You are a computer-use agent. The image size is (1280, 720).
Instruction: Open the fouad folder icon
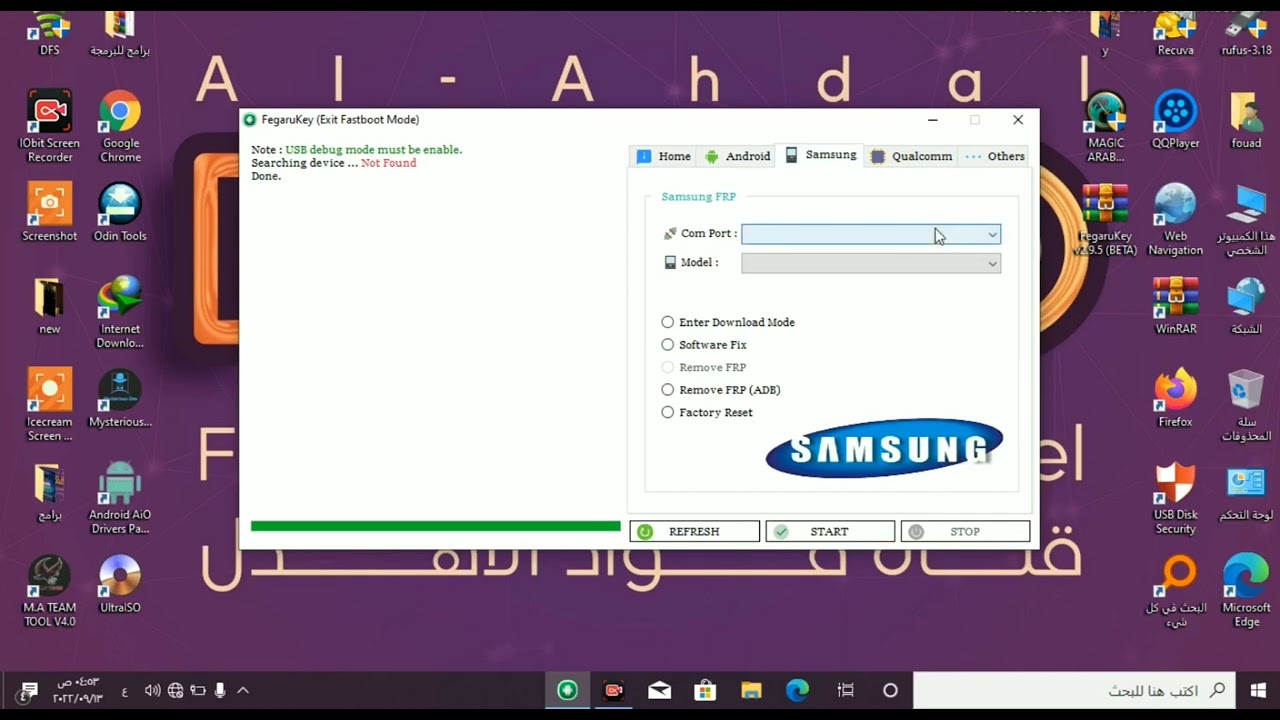pyautogui.click(x=1246, y=119)
